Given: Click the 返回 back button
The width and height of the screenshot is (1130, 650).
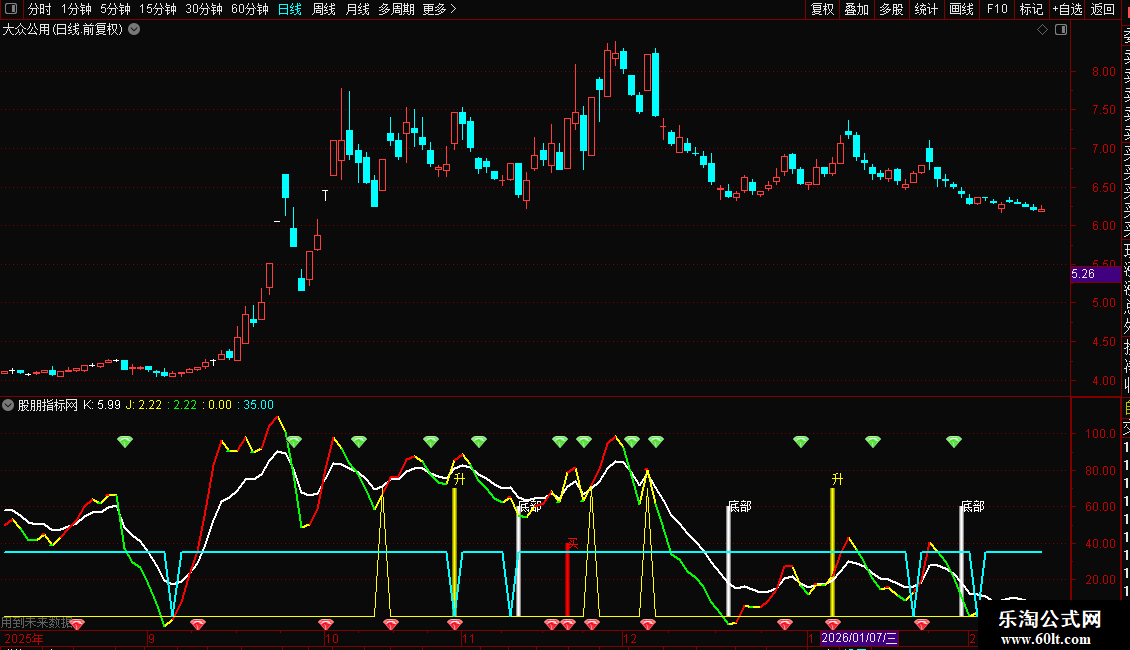Looking at the screenshot, I should pyautogui.click(x=1103, y=9).
